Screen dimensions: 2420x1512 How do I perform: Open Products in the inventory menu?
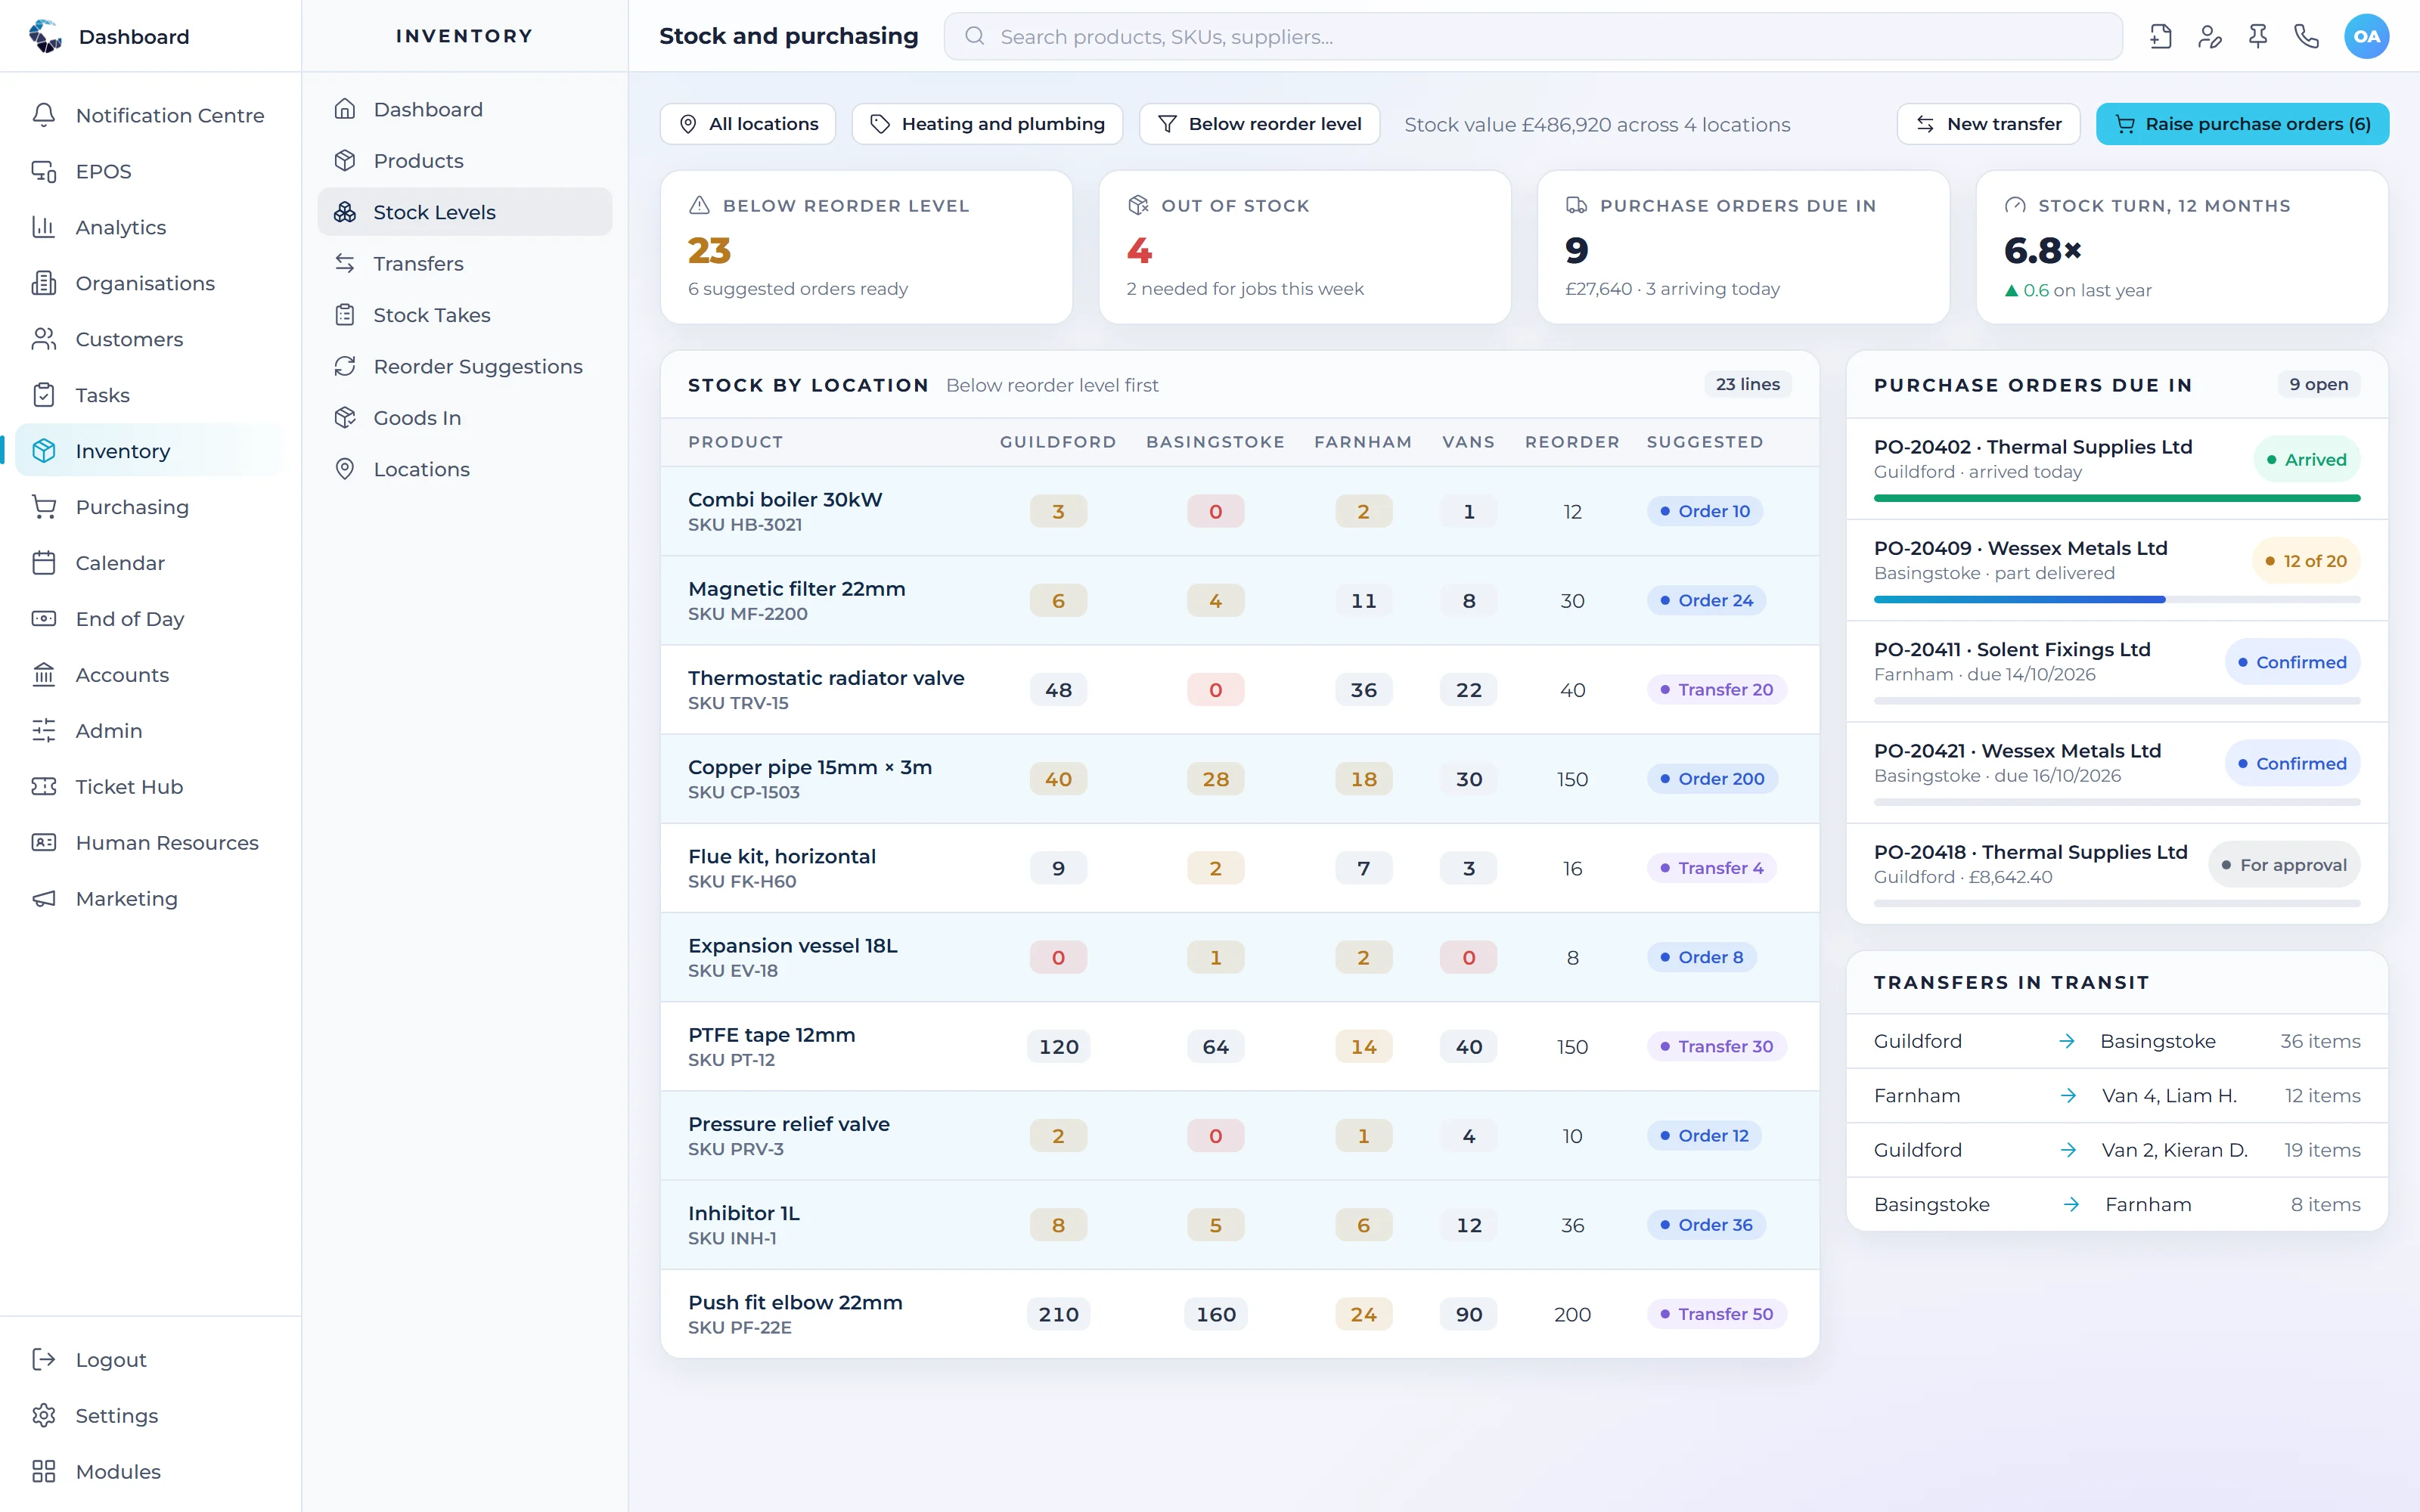coord(465,161)
